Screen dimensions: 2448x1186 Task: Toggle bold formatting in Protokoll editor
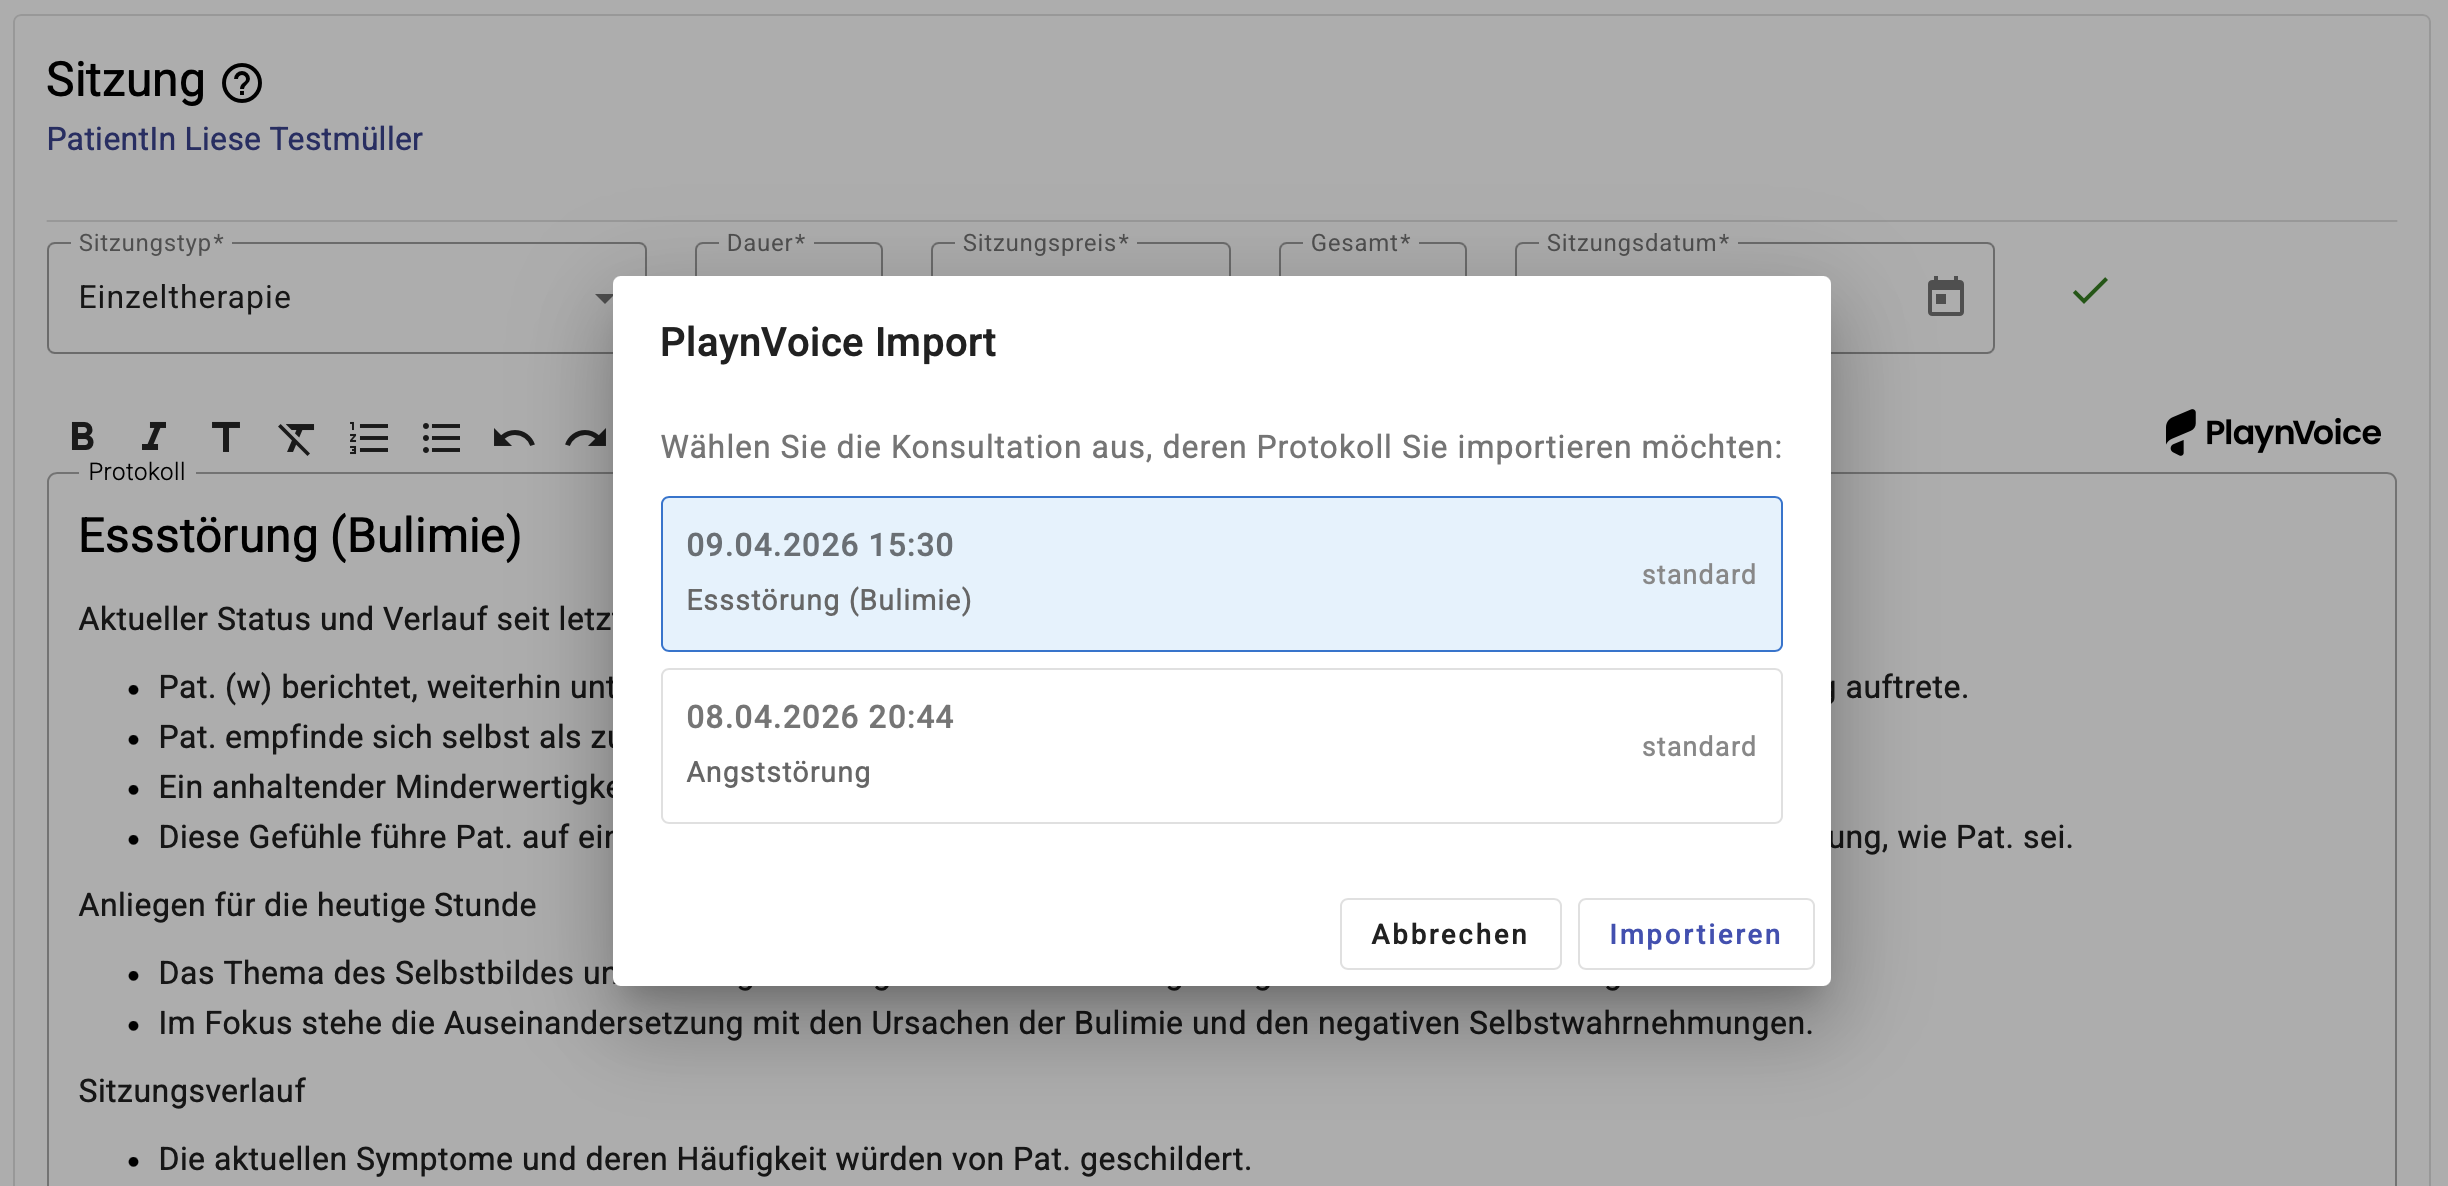pyautogui.click(x=83, y=437)
